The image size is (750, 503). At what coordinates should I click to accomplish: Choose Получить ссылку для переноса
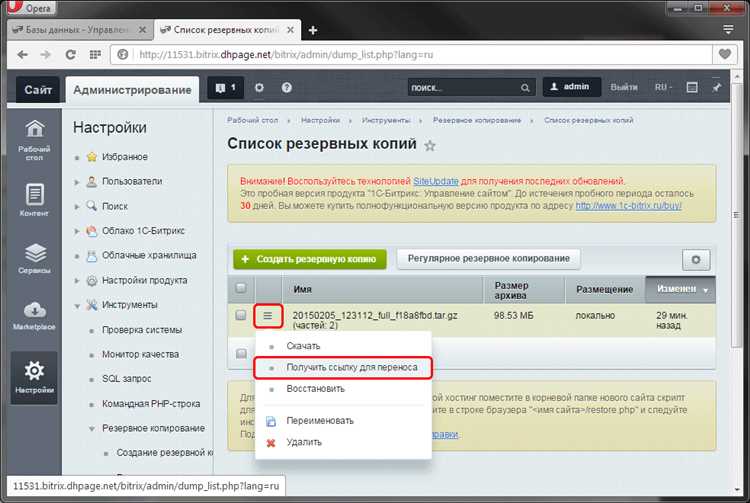point(343,367)
